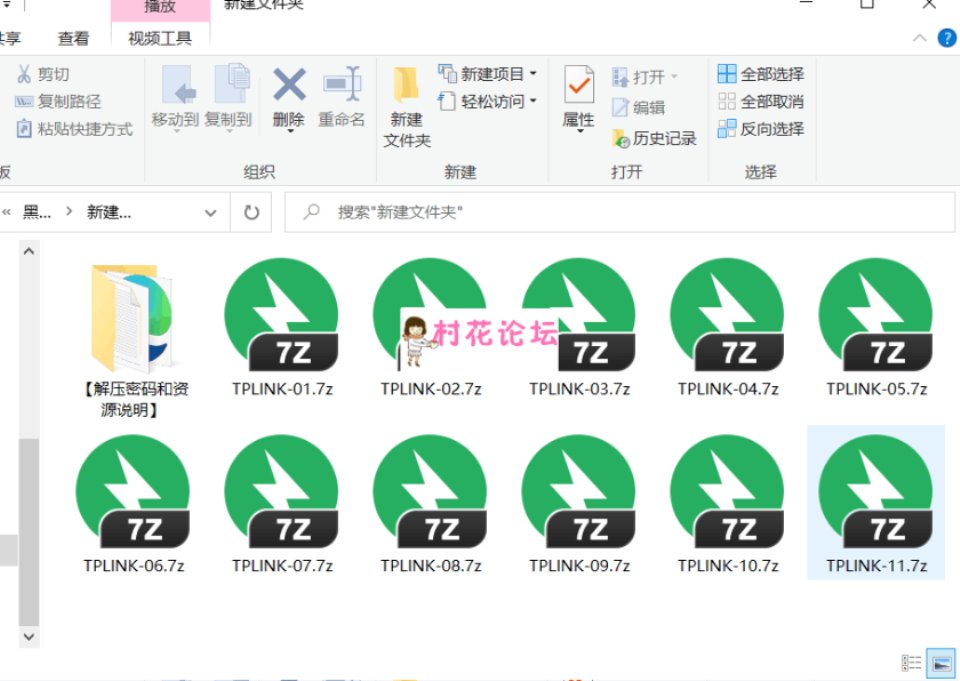Image resolution: width=960 pixels, height=681 pixels.
Task: Click the 新建... breadcrumb path segment
Action: 109,213
